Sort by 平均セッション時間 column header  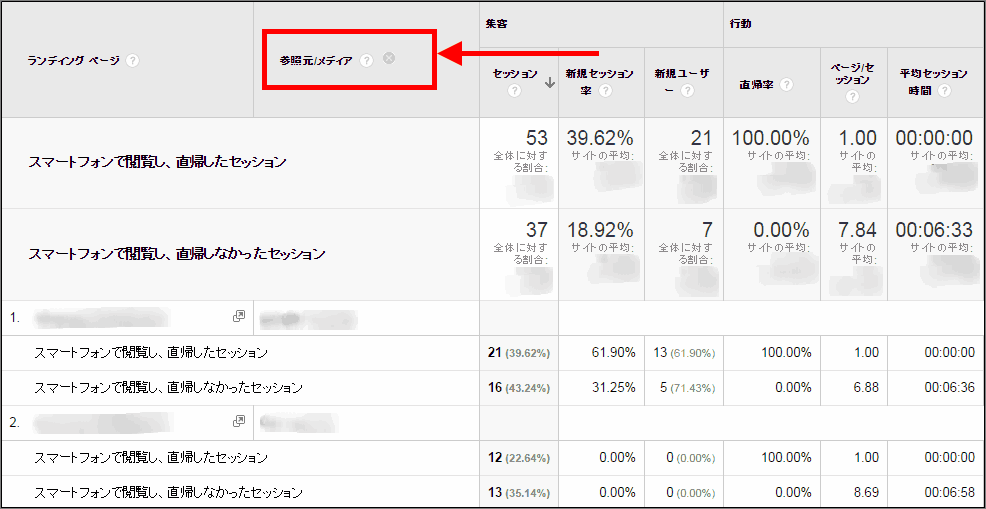click(x=933, y=74)
